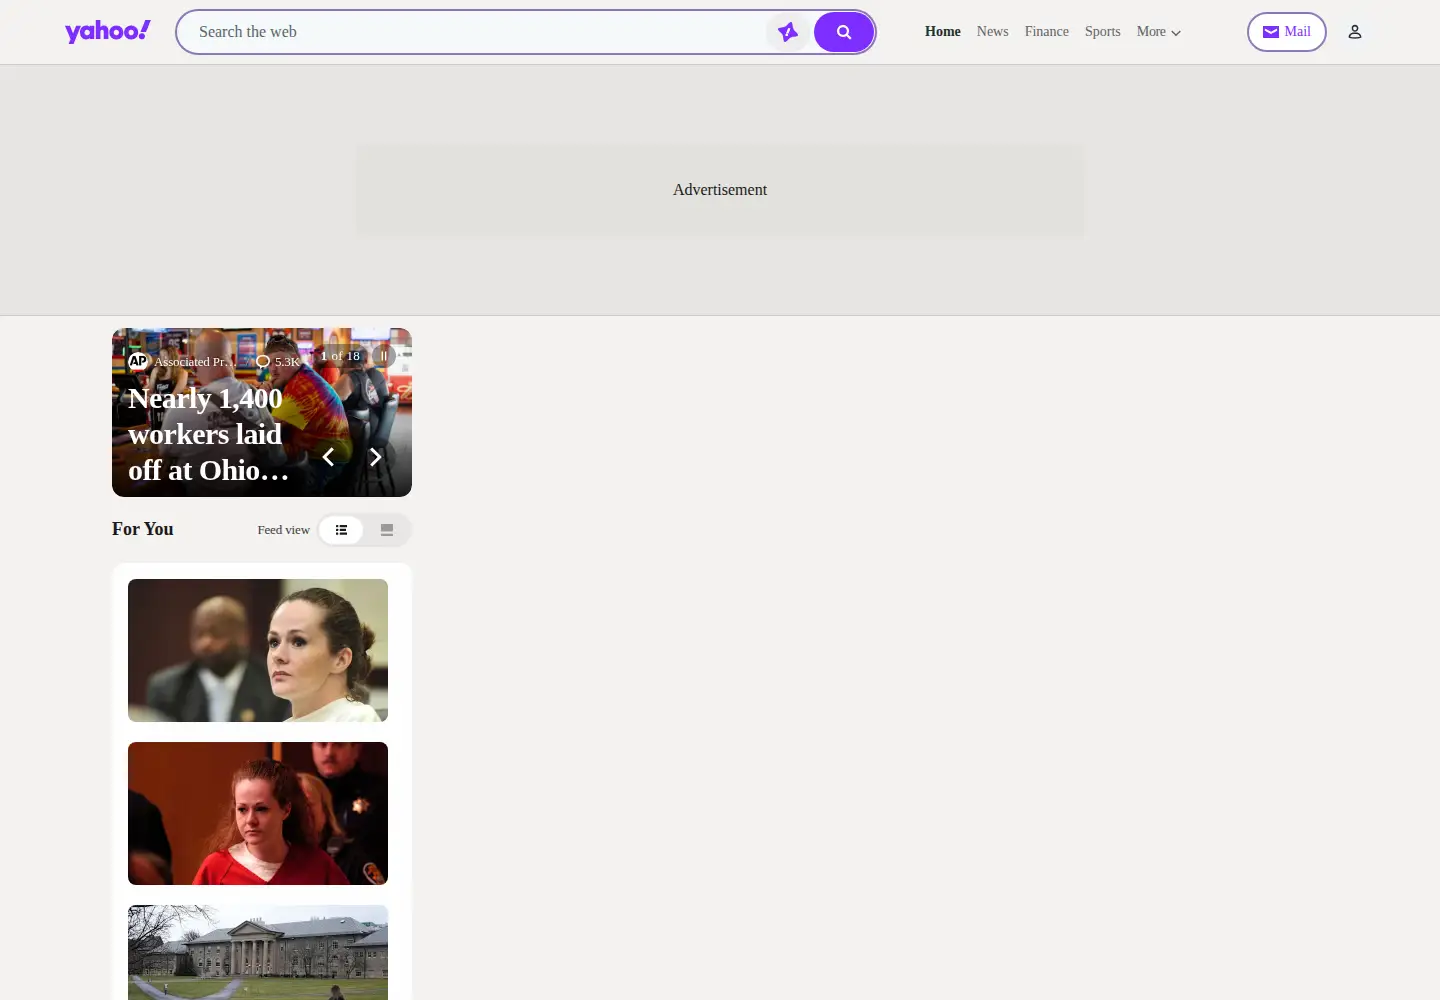1440x1000 pixels.
Task: Pause the headline carousel
Action: pos(383,356)
